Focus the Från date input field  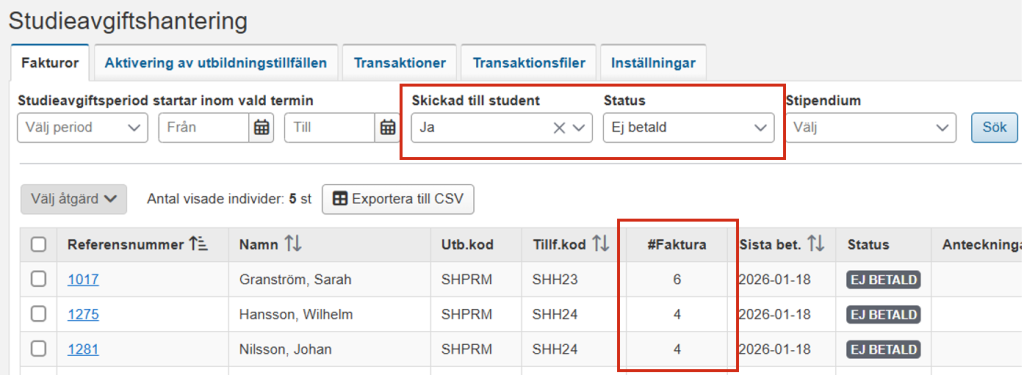coord(204,127)
